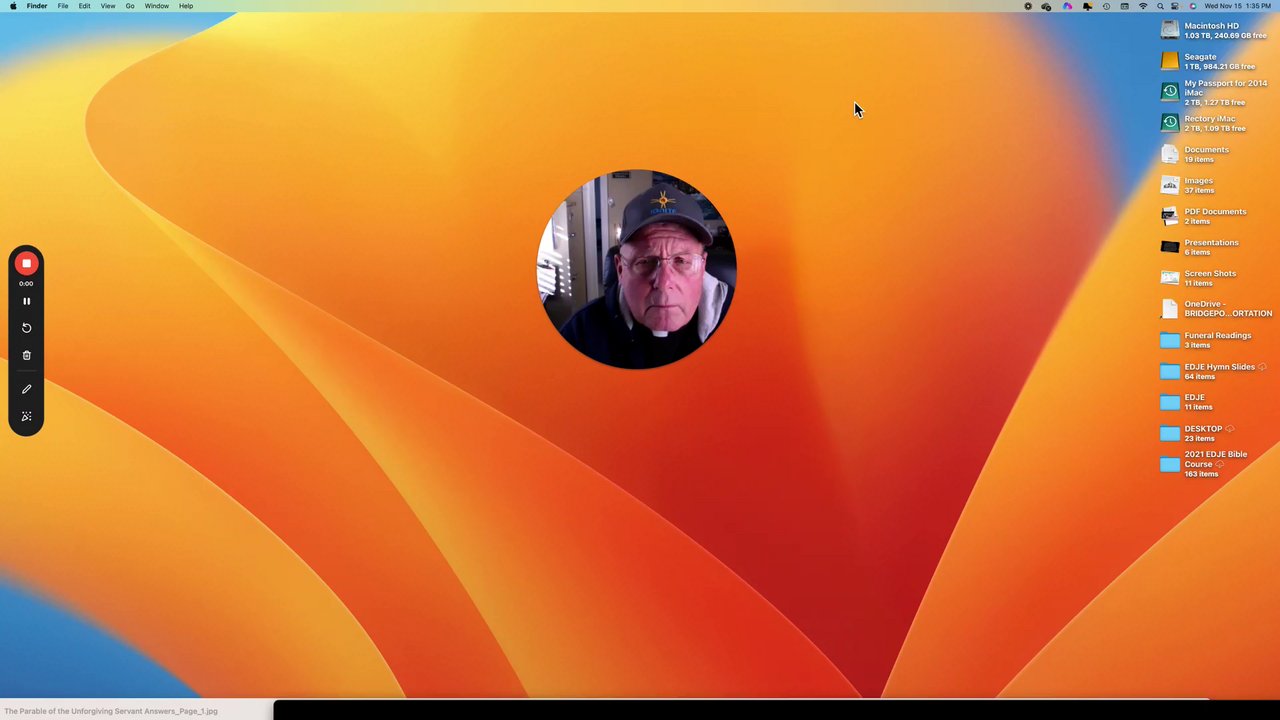
Task: Restart the recording with the circular arrow
Action: (x=26, y=328)
